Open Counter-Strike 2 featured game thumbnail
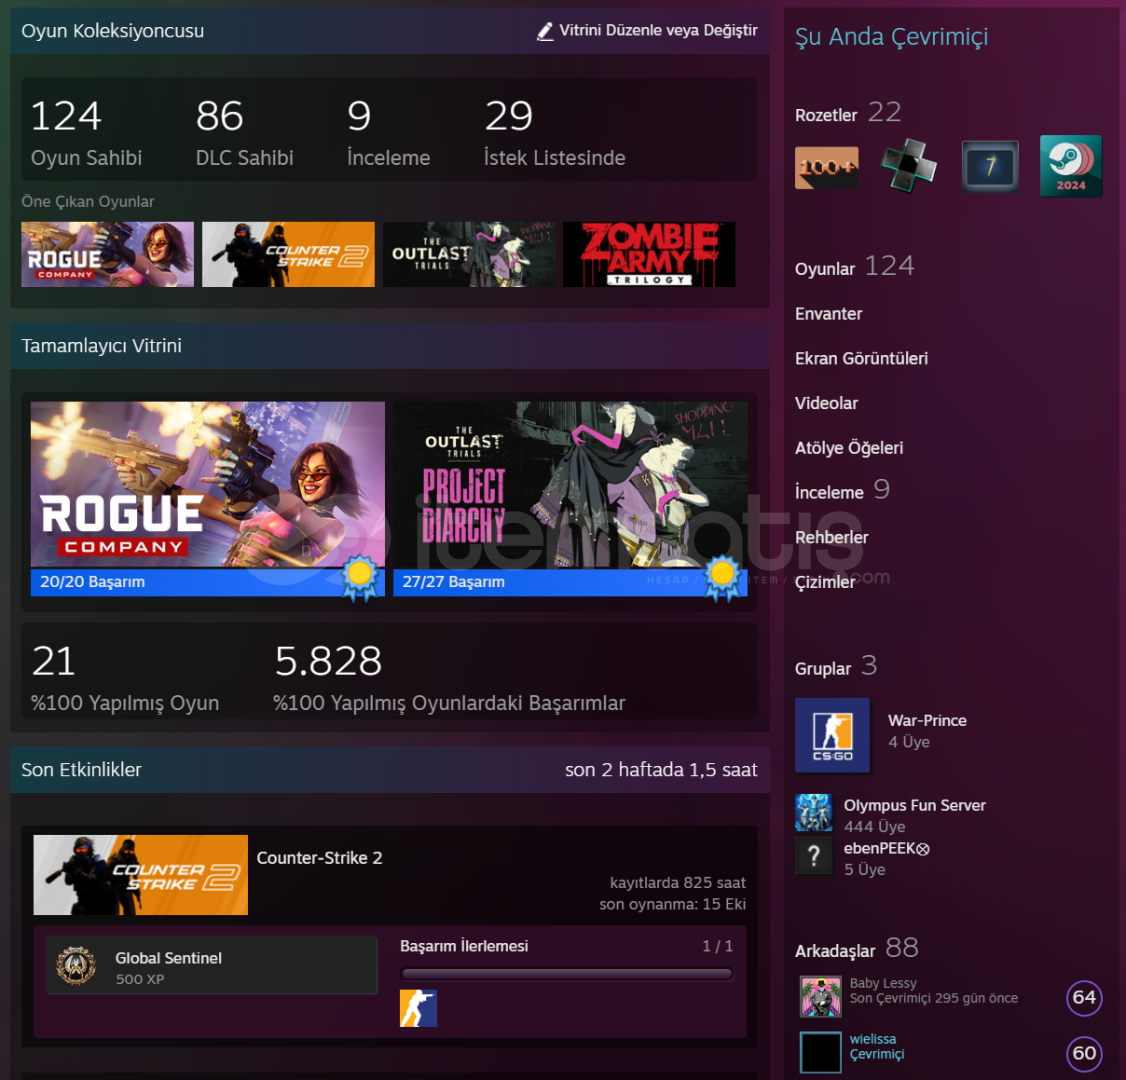 (288, 254)
